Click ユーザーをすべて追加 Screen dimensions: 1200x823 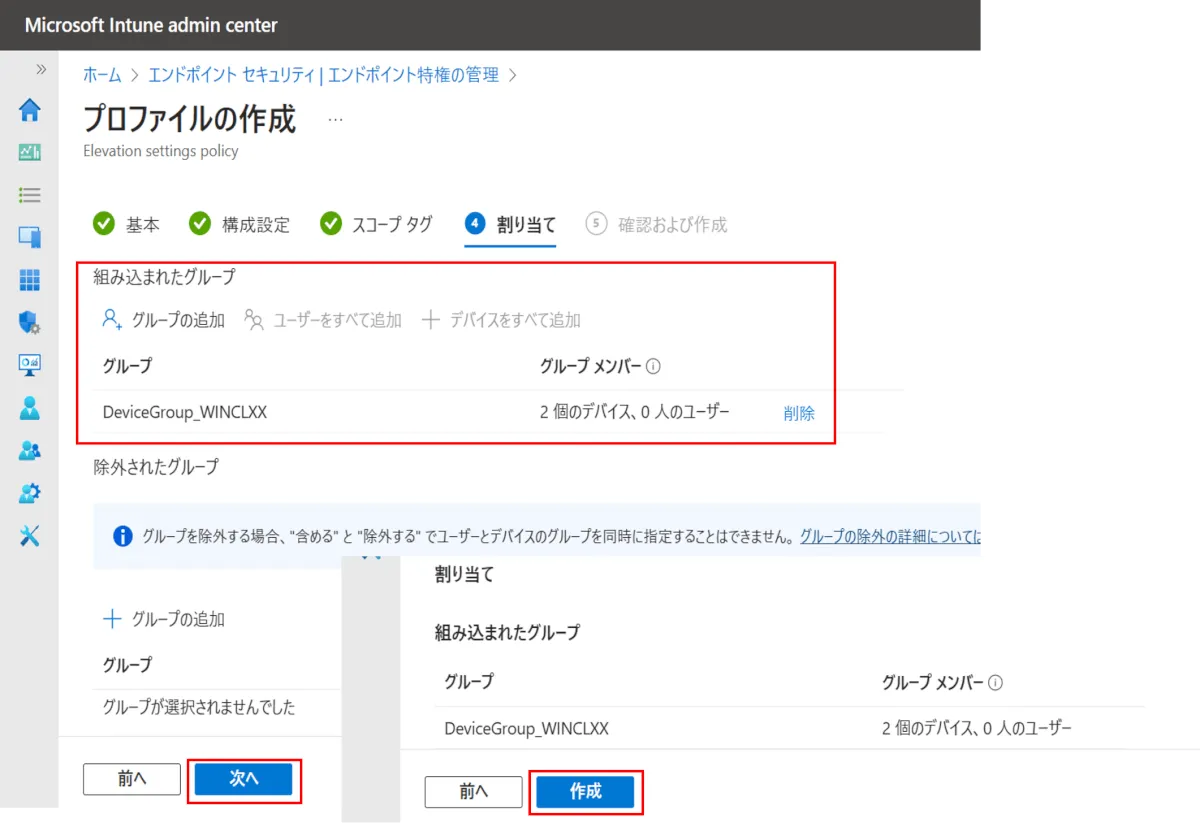click(323, 320)
